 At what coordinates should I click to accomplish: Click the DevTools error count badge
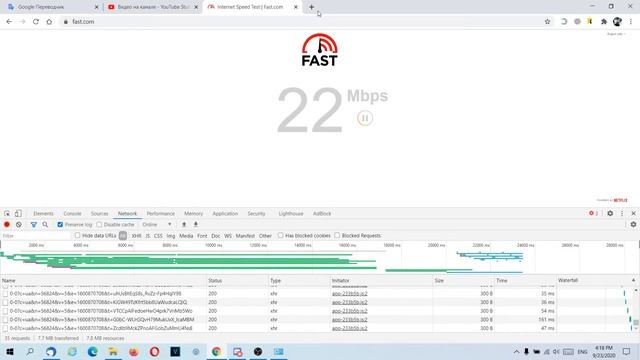tap(593, 213)
